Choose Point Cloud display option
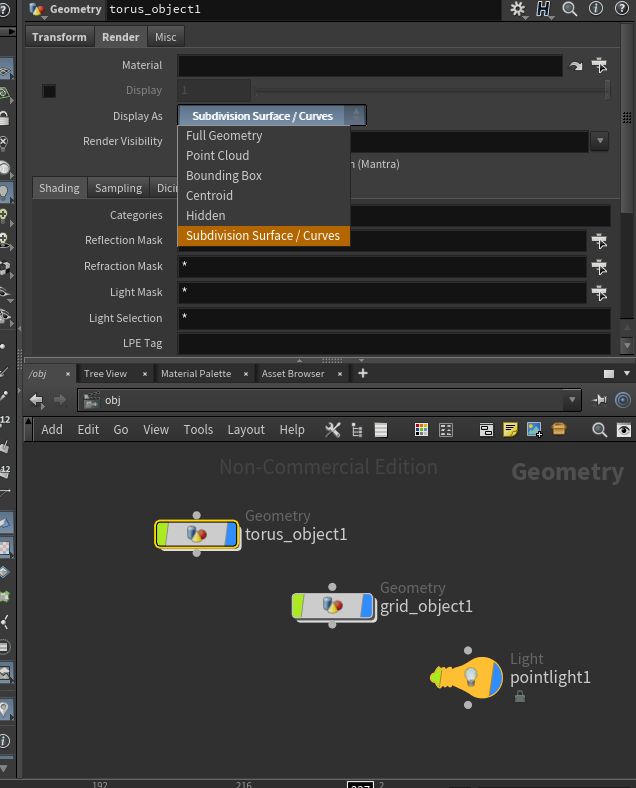The height and width of the screenshot is (788, 636). (217, 156)
